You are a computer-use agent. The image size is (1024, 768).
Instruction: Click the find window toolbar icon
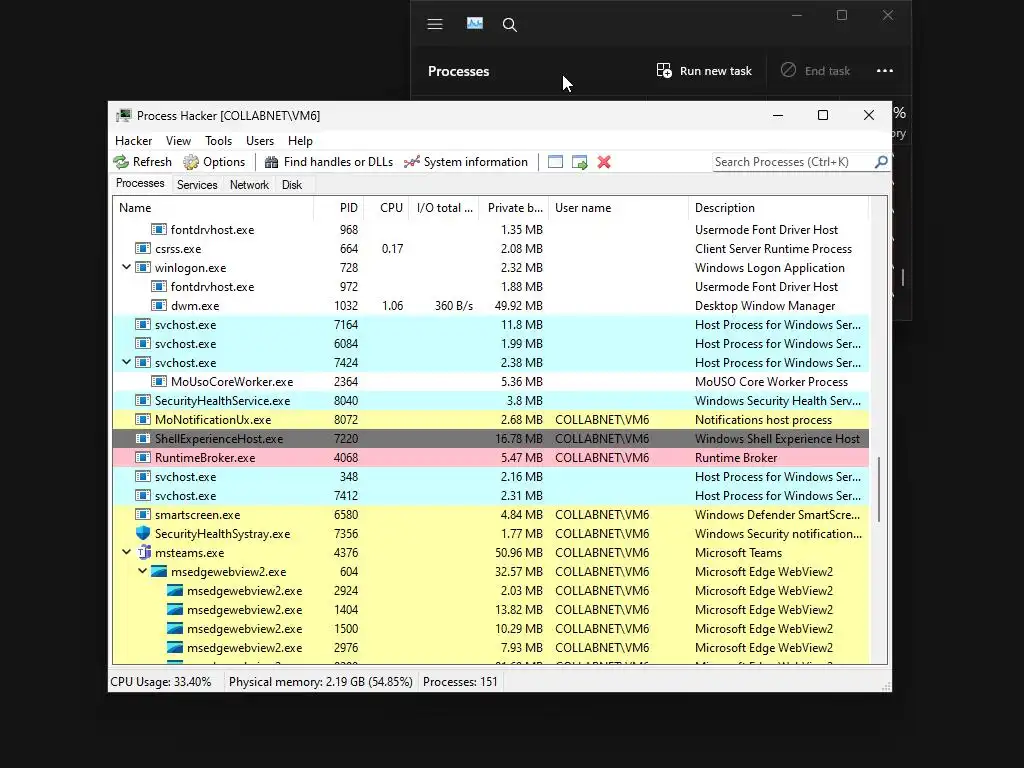555,162
